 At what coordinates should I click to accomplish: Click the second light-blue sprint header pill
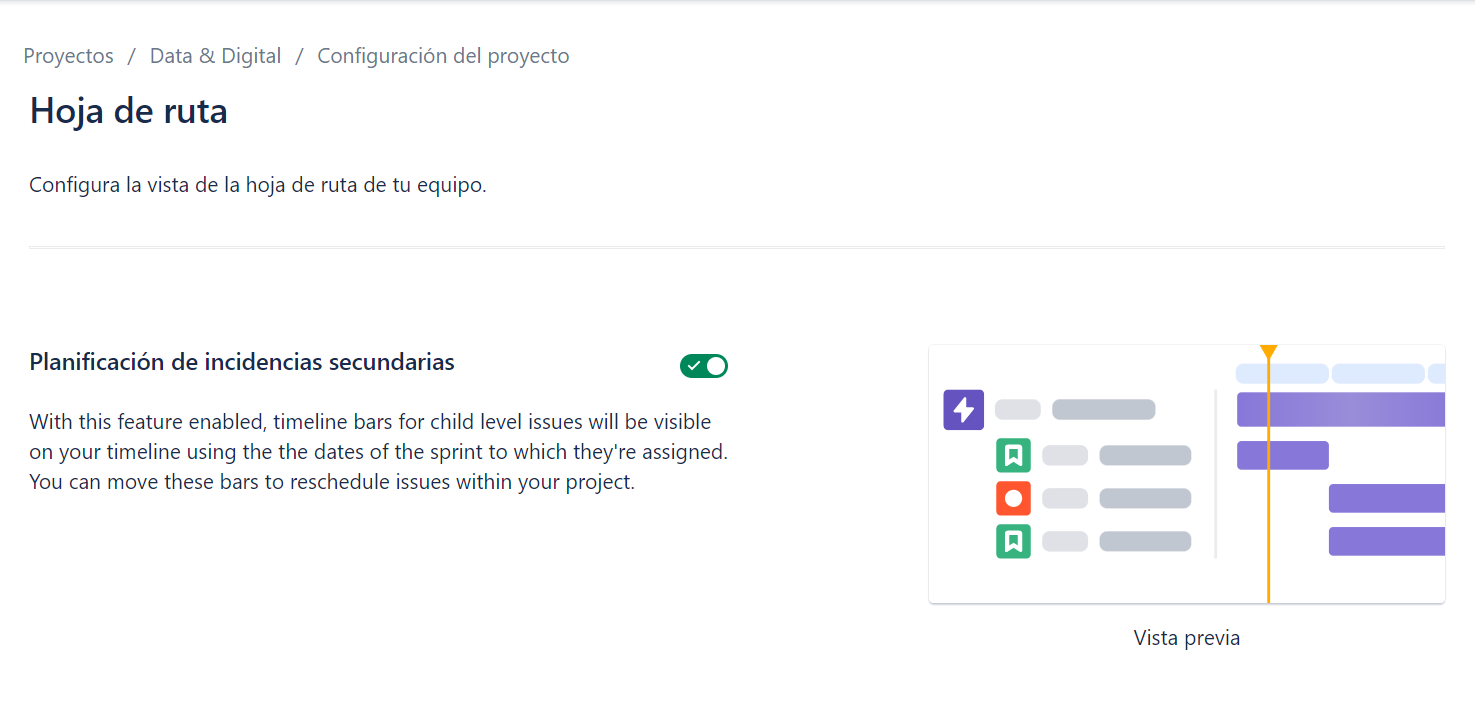(1378, 374)
